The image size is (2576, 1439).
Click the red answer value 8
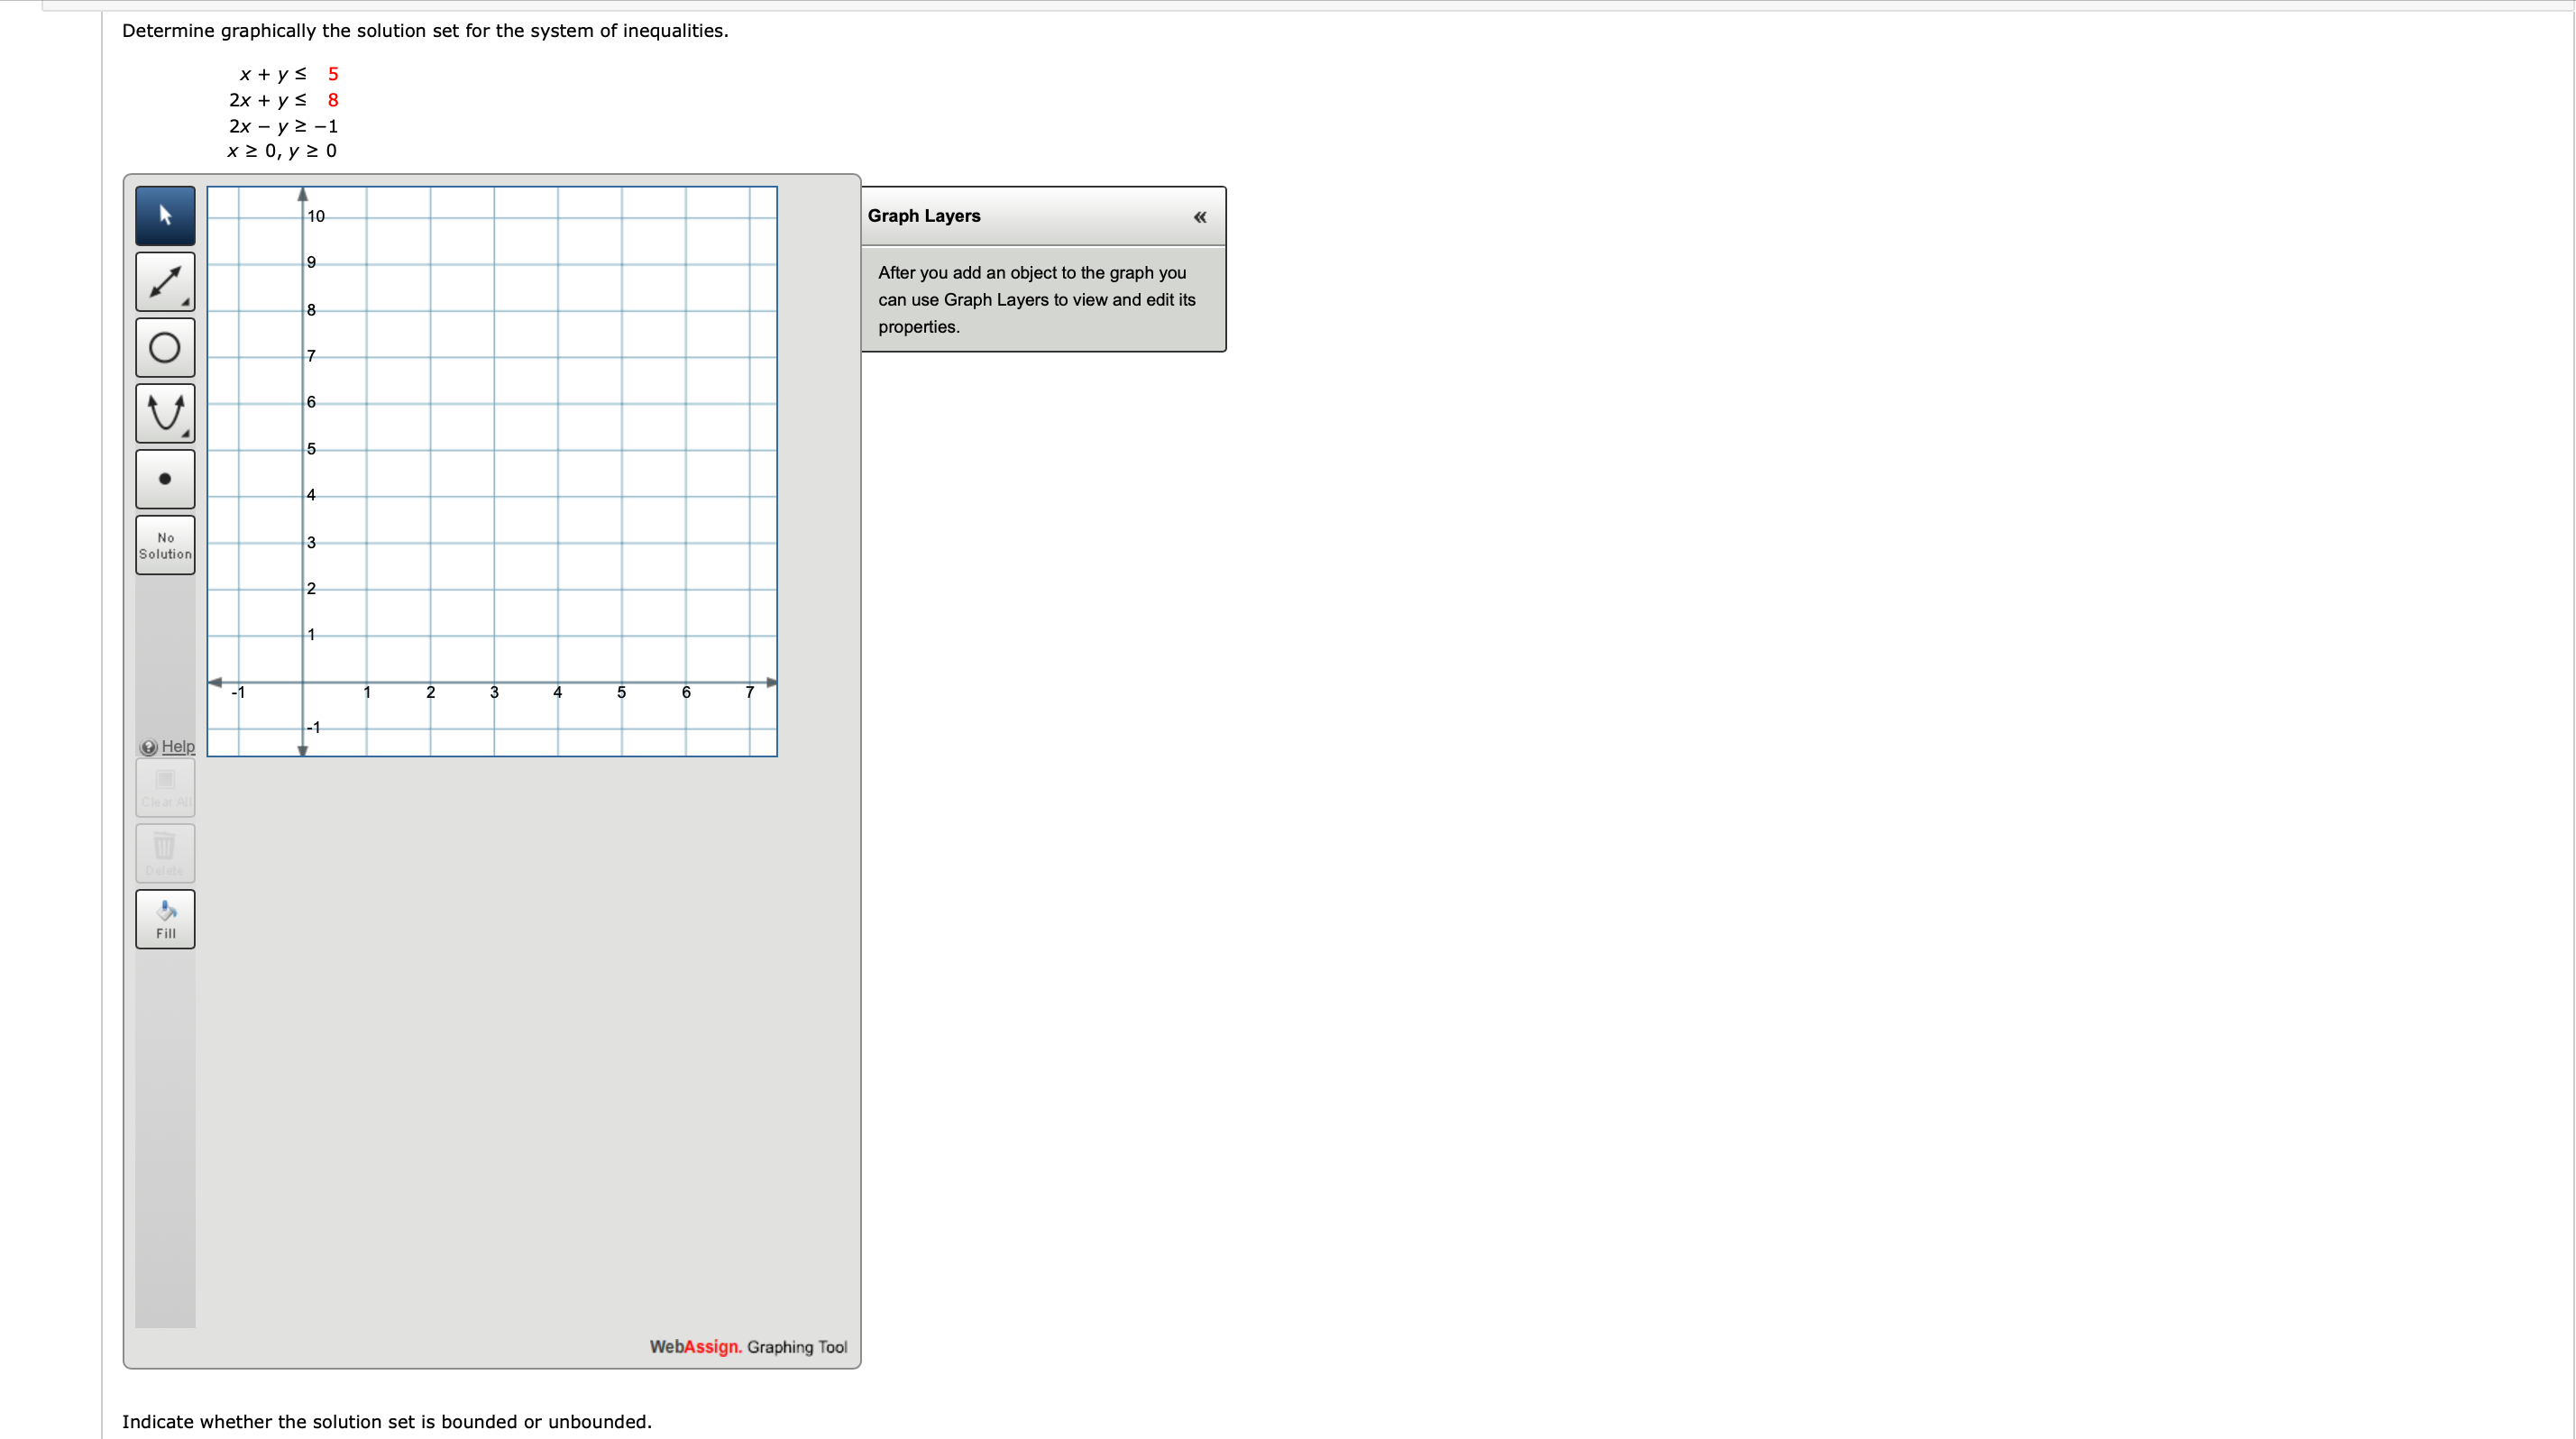tap(332, 100)
